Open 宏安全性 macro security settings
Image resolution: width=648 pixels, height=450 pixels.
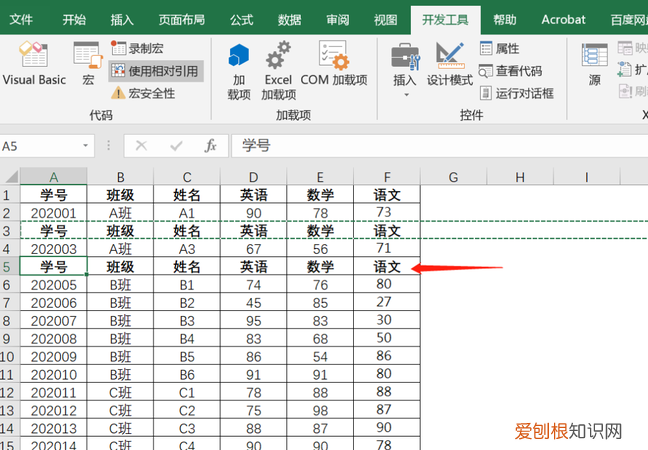tap(143, 93)
